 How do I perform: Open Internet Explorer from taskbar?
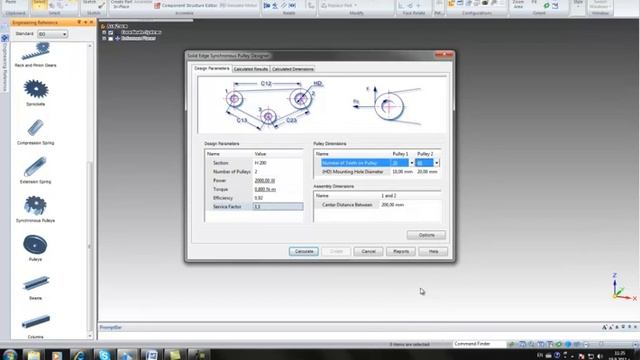(x=80, y=355)
